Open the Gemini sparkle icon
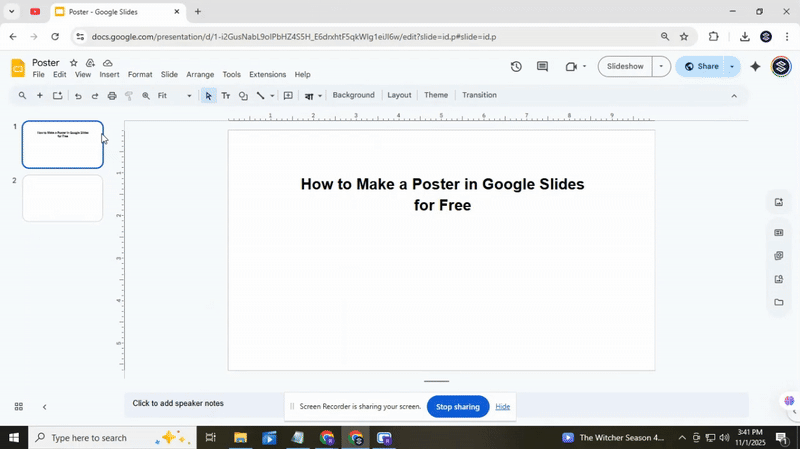800x449 pixels. tap(755, 67)
